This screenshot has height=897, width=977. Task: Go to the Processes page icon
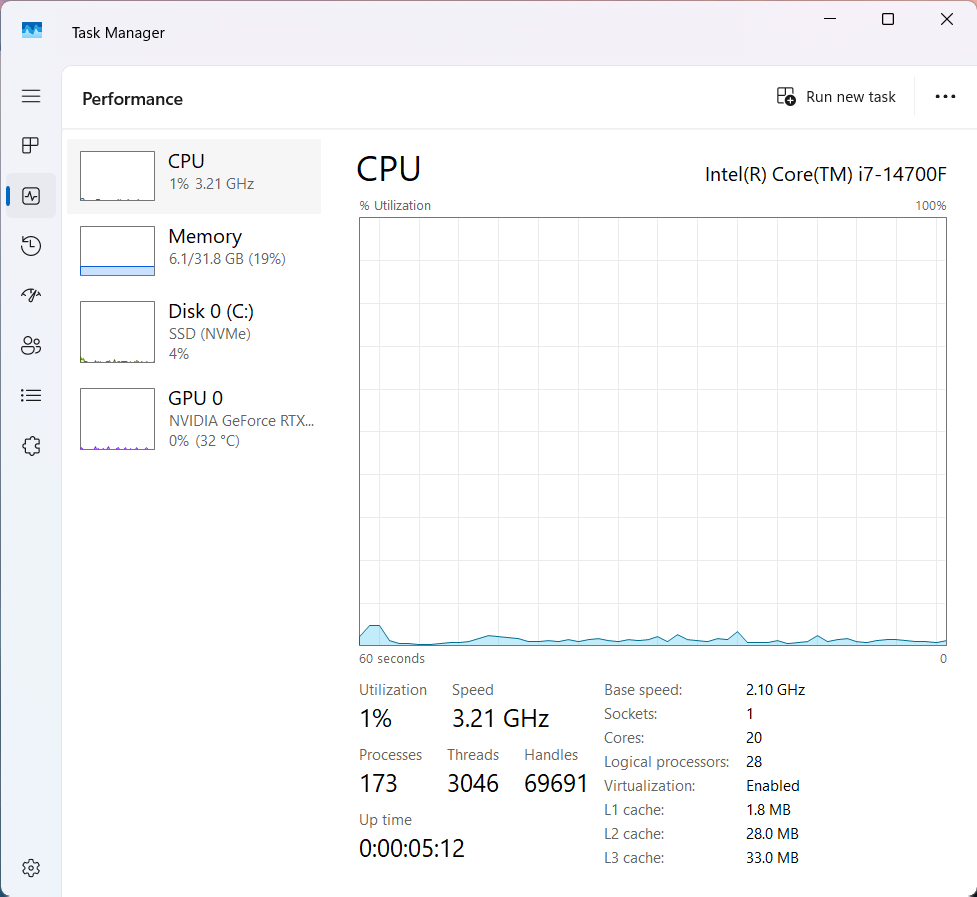click(x=31, y=146)
